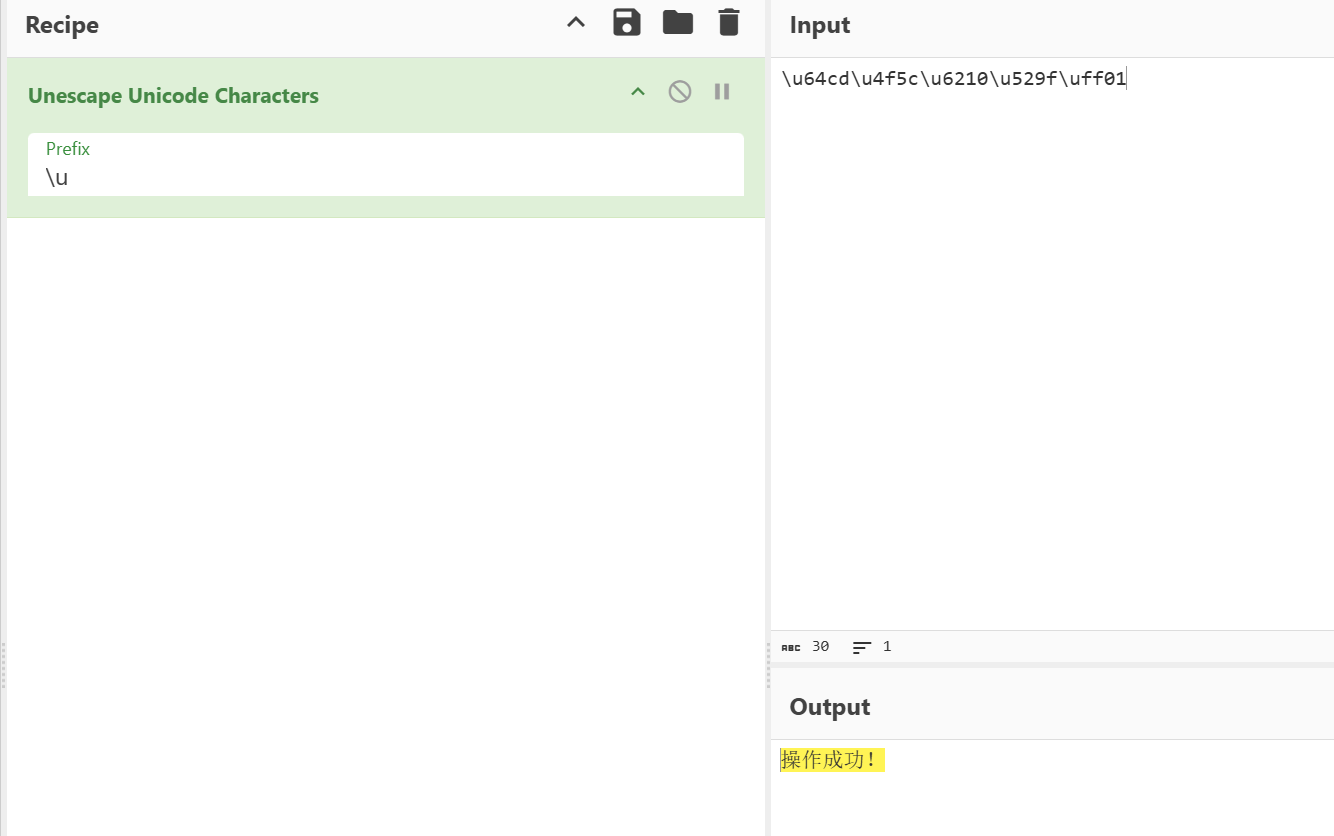The height and width of the screenshot is (836, 1334).
Task: Clear the recipe with the trash icon
Action: [x=729, y=23]
